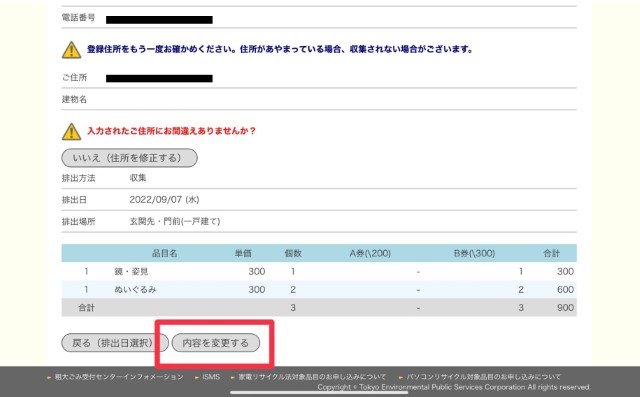Open the 家電リサイクル法対象品目のお申し込みについて link

[312, 377]
